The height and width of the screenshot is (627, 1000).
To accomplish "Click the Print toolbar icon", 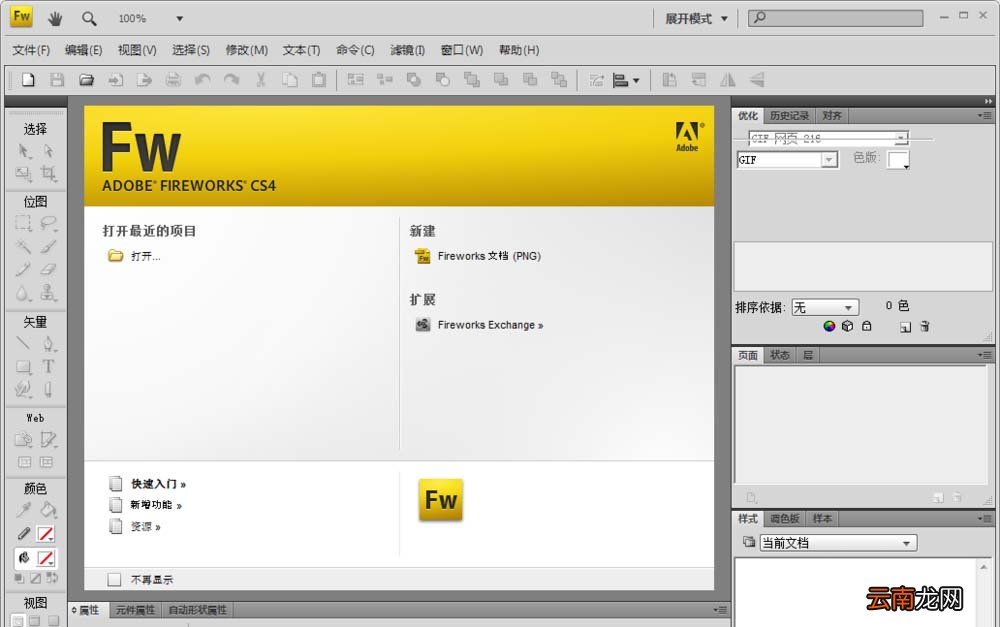I will click(173, 80).
